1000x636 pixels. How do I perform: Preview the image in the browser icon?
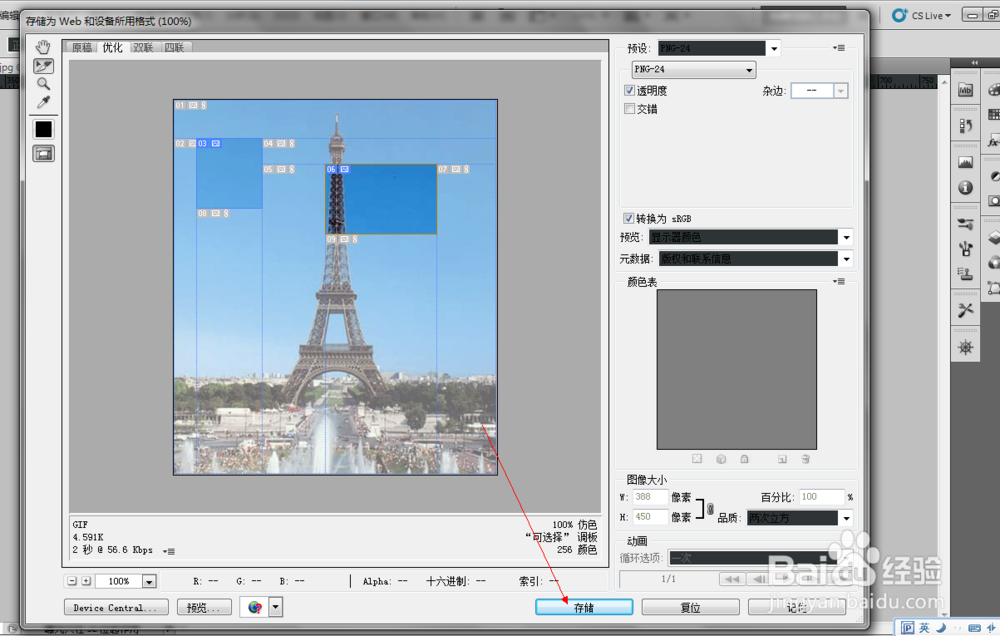click(254, 607)
